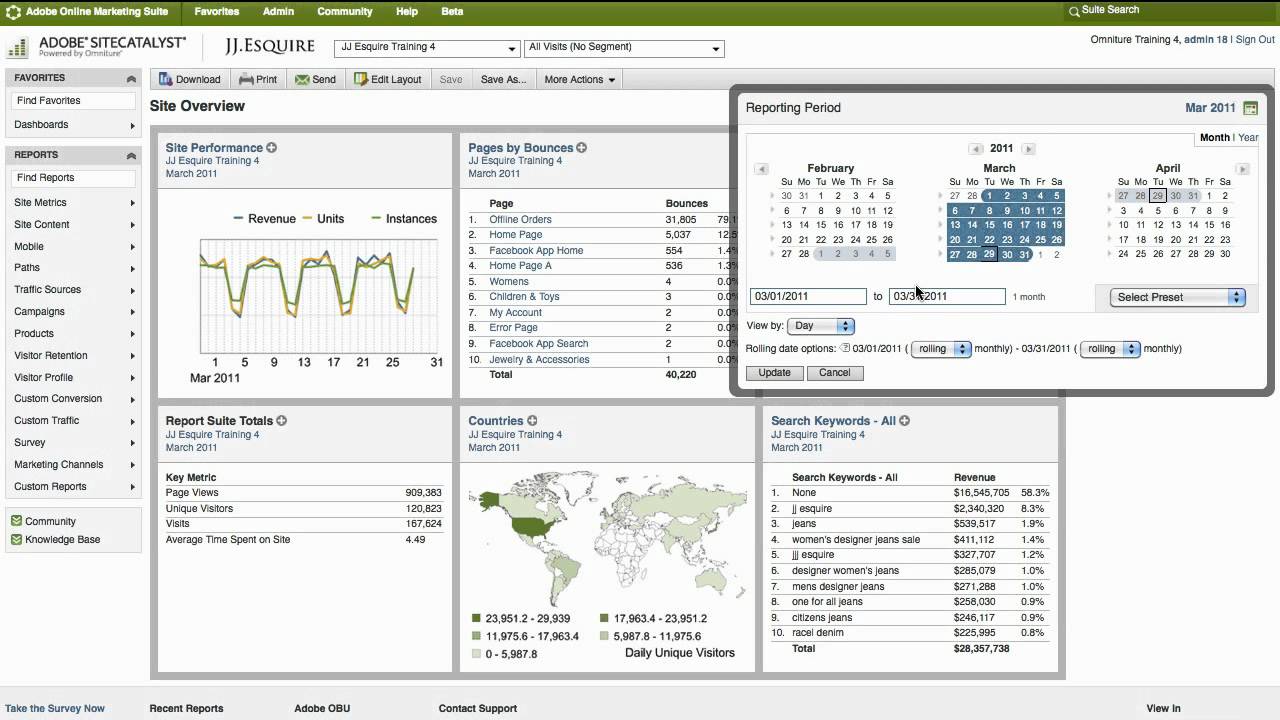This screenshot has height=720, width=1280.
Task: Click next month arrow right of April
Action: tap(1242, 169)
